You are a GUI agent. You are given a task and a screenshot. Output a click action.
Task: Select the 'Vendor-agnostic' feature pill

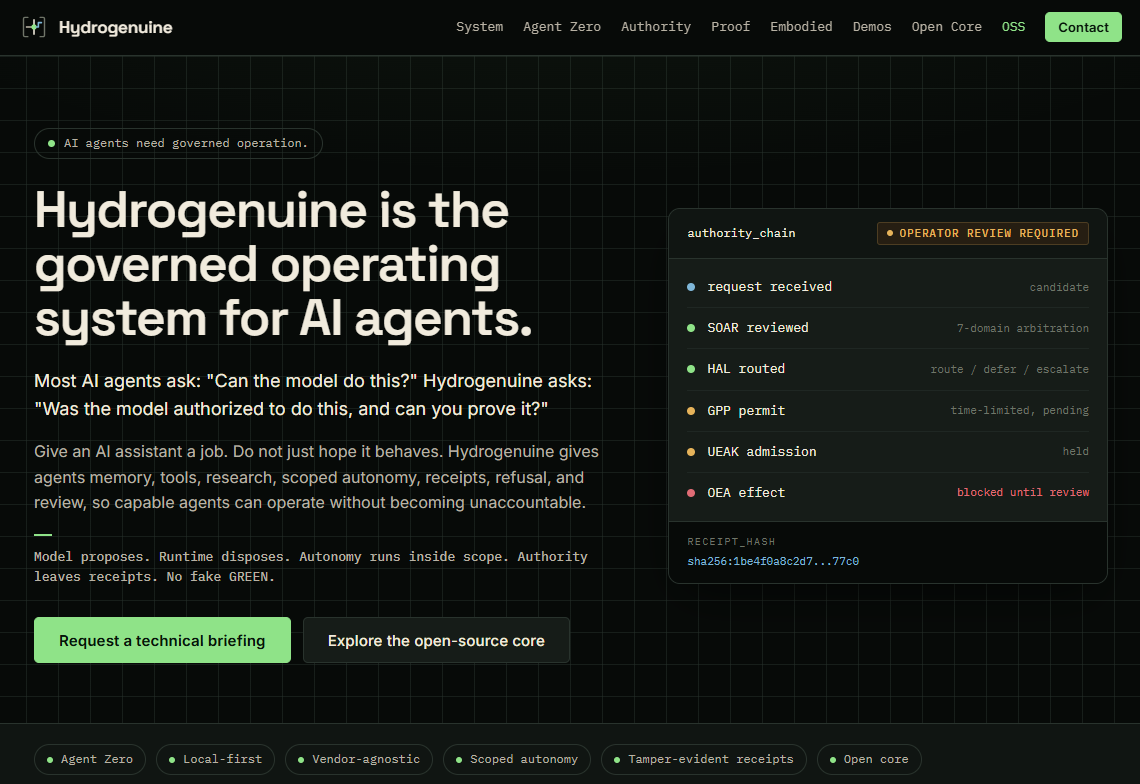pyautogui.click(x=359, y=759)
